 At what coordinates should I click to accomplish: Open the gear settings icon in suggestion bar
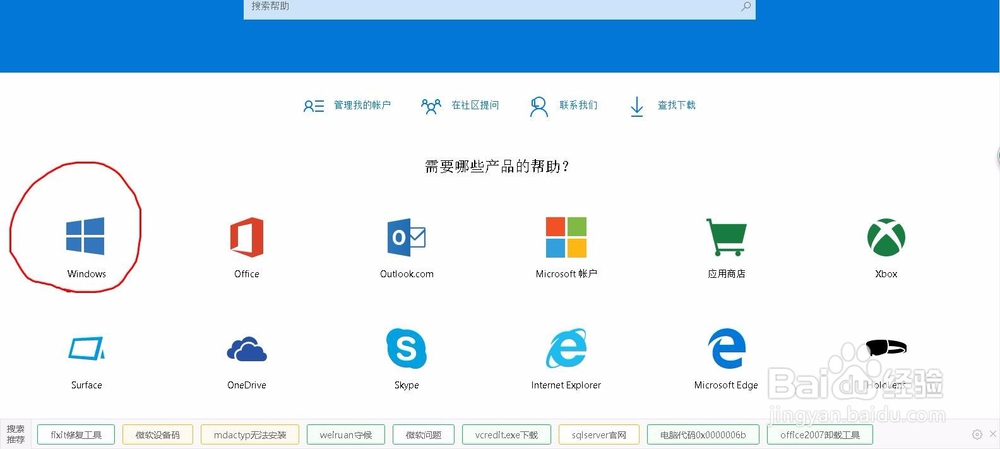coord(977,434)
